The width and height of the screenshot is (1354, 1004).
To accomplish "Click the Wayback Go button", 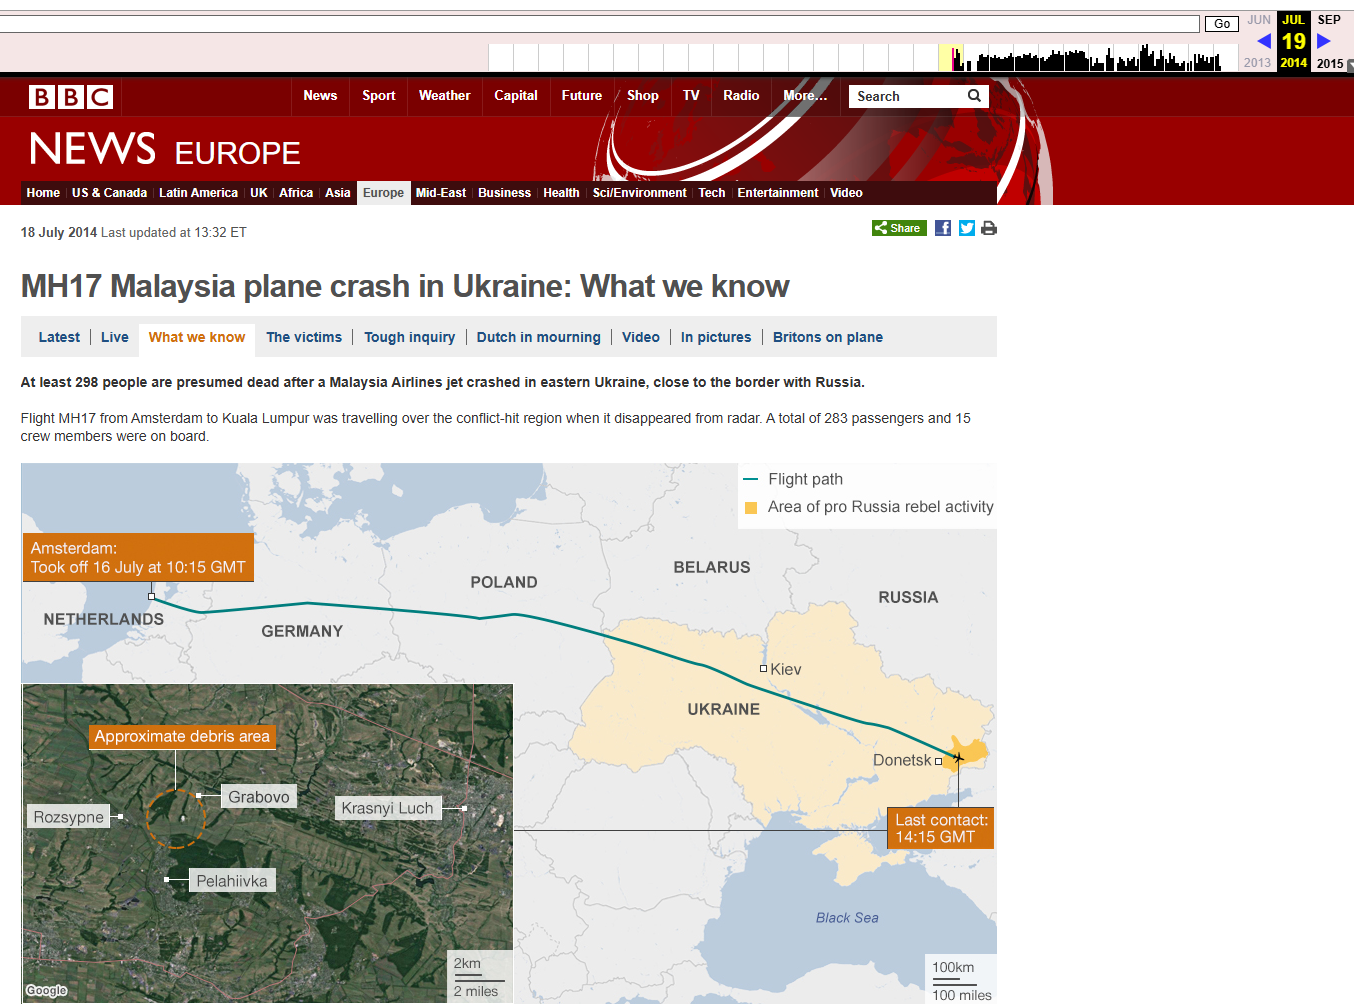I will click(x=1222, y=23).
